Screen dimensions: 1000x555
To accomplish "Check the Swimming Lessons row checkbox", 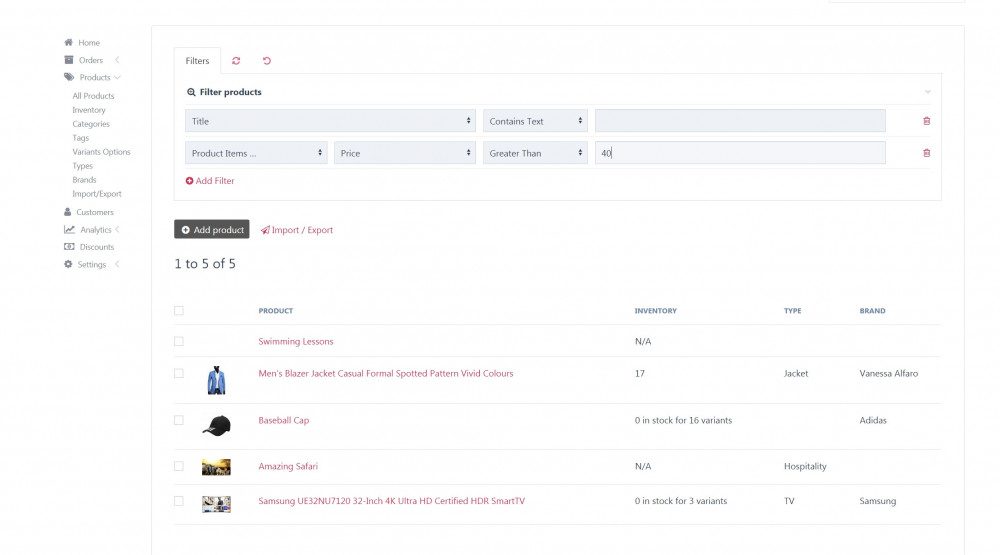I will click(x=179, y=341).
